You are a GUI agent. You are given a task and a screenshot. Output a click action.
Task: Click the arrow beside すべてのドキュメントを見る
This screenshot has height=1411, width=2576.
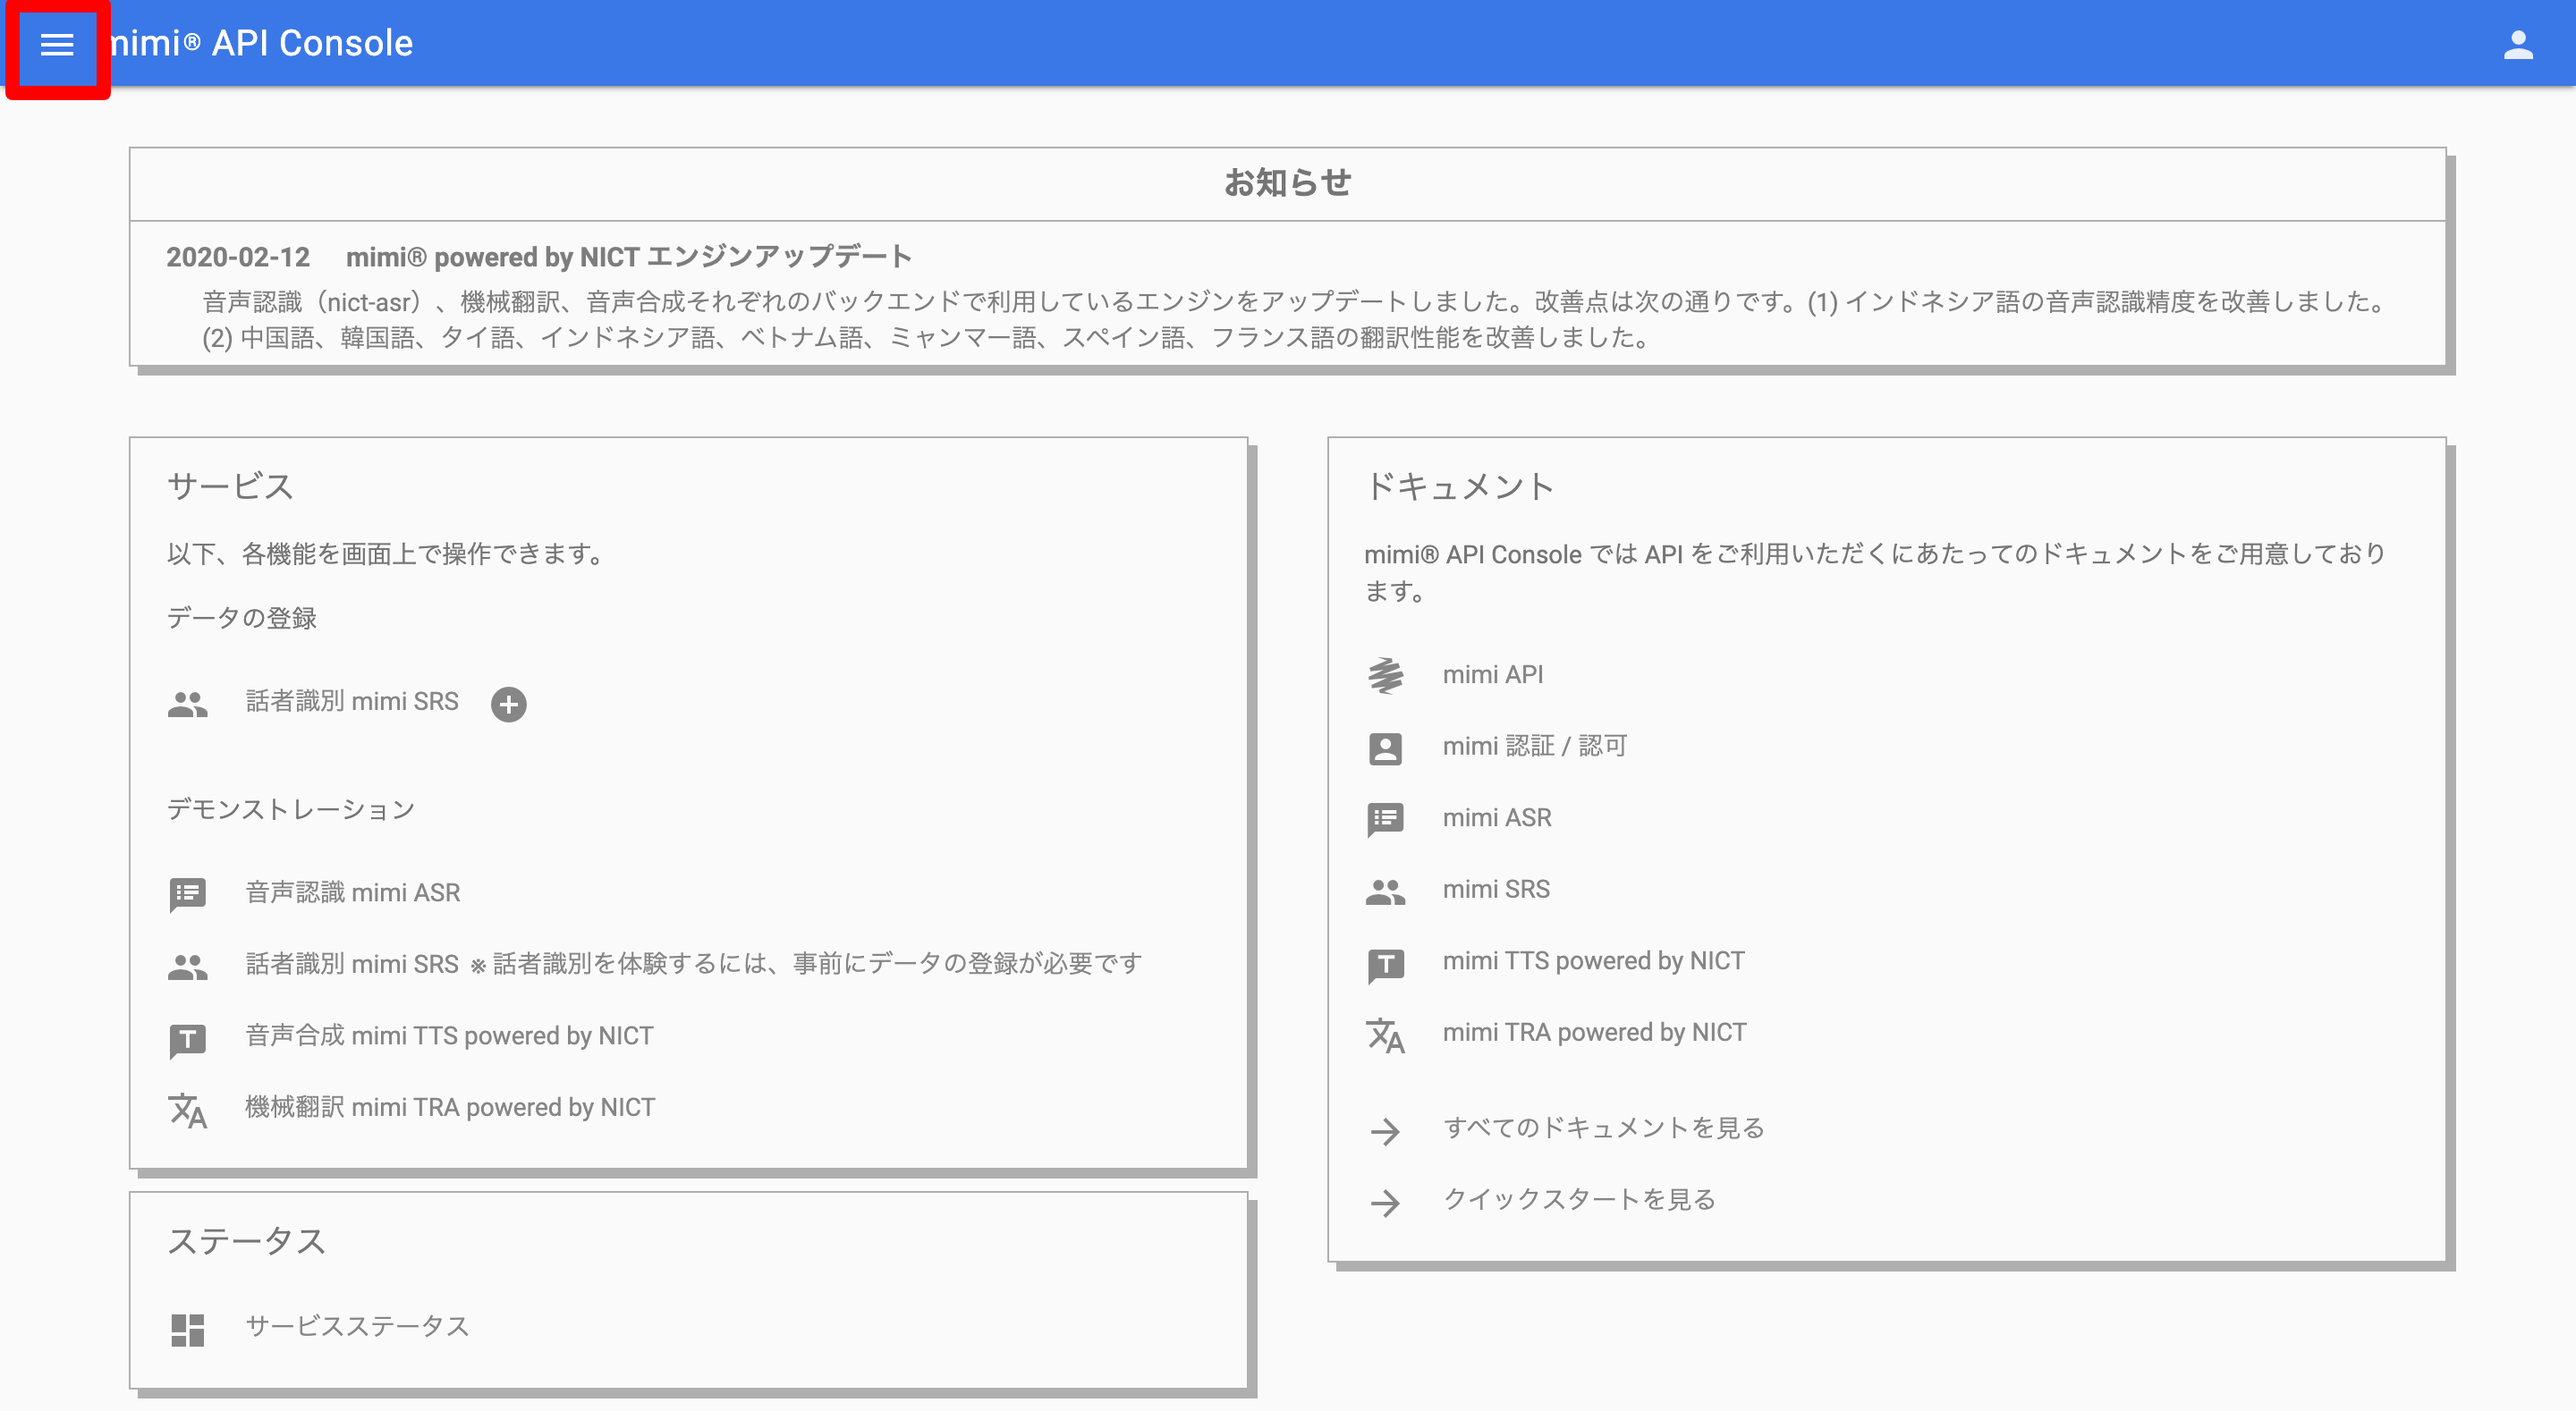(x=1385, y=1130)
